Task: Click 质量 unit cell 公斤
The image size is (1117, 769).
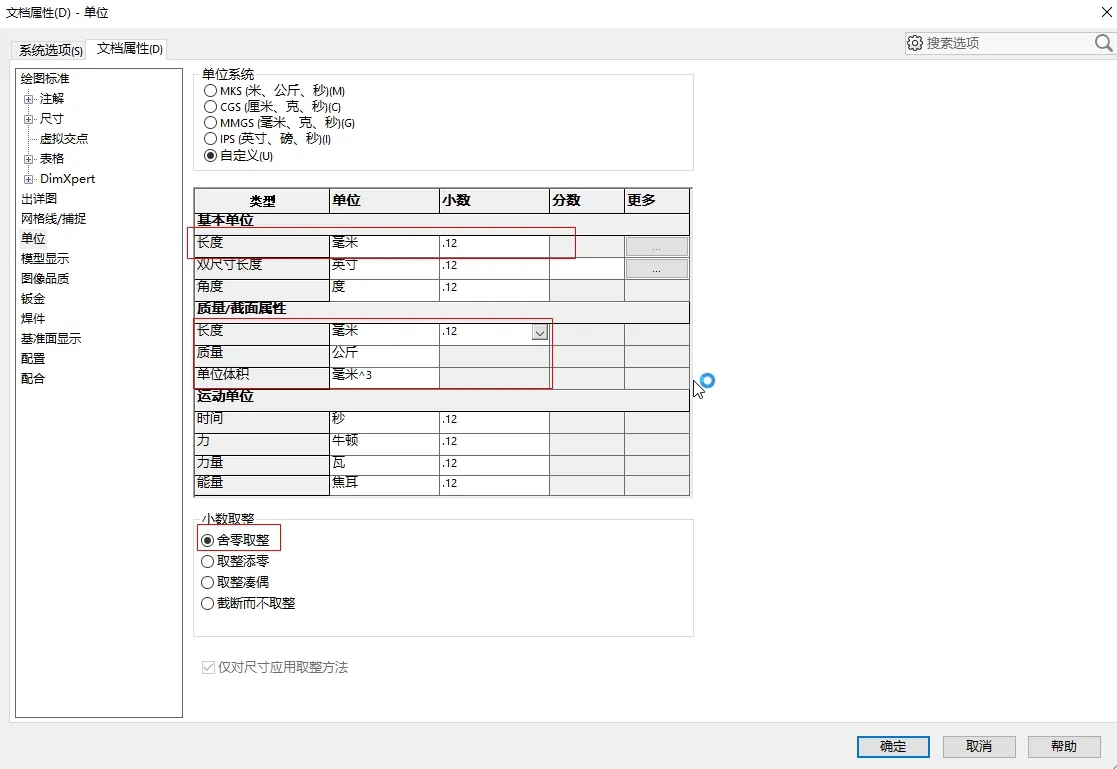Action: [384, 356]
